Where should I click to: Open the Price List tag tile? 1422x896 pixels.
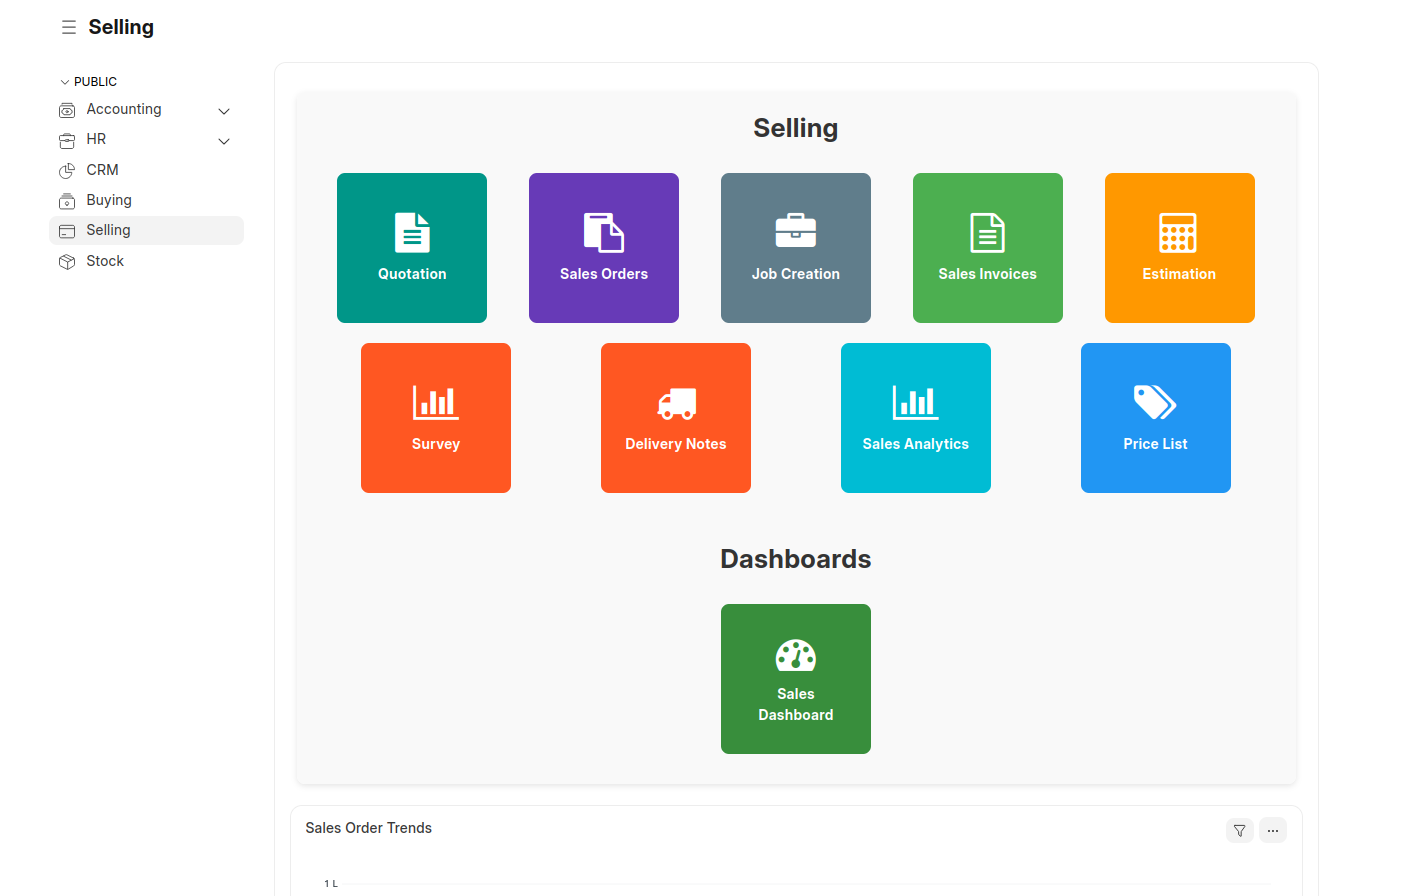(x=1156, y=418)
